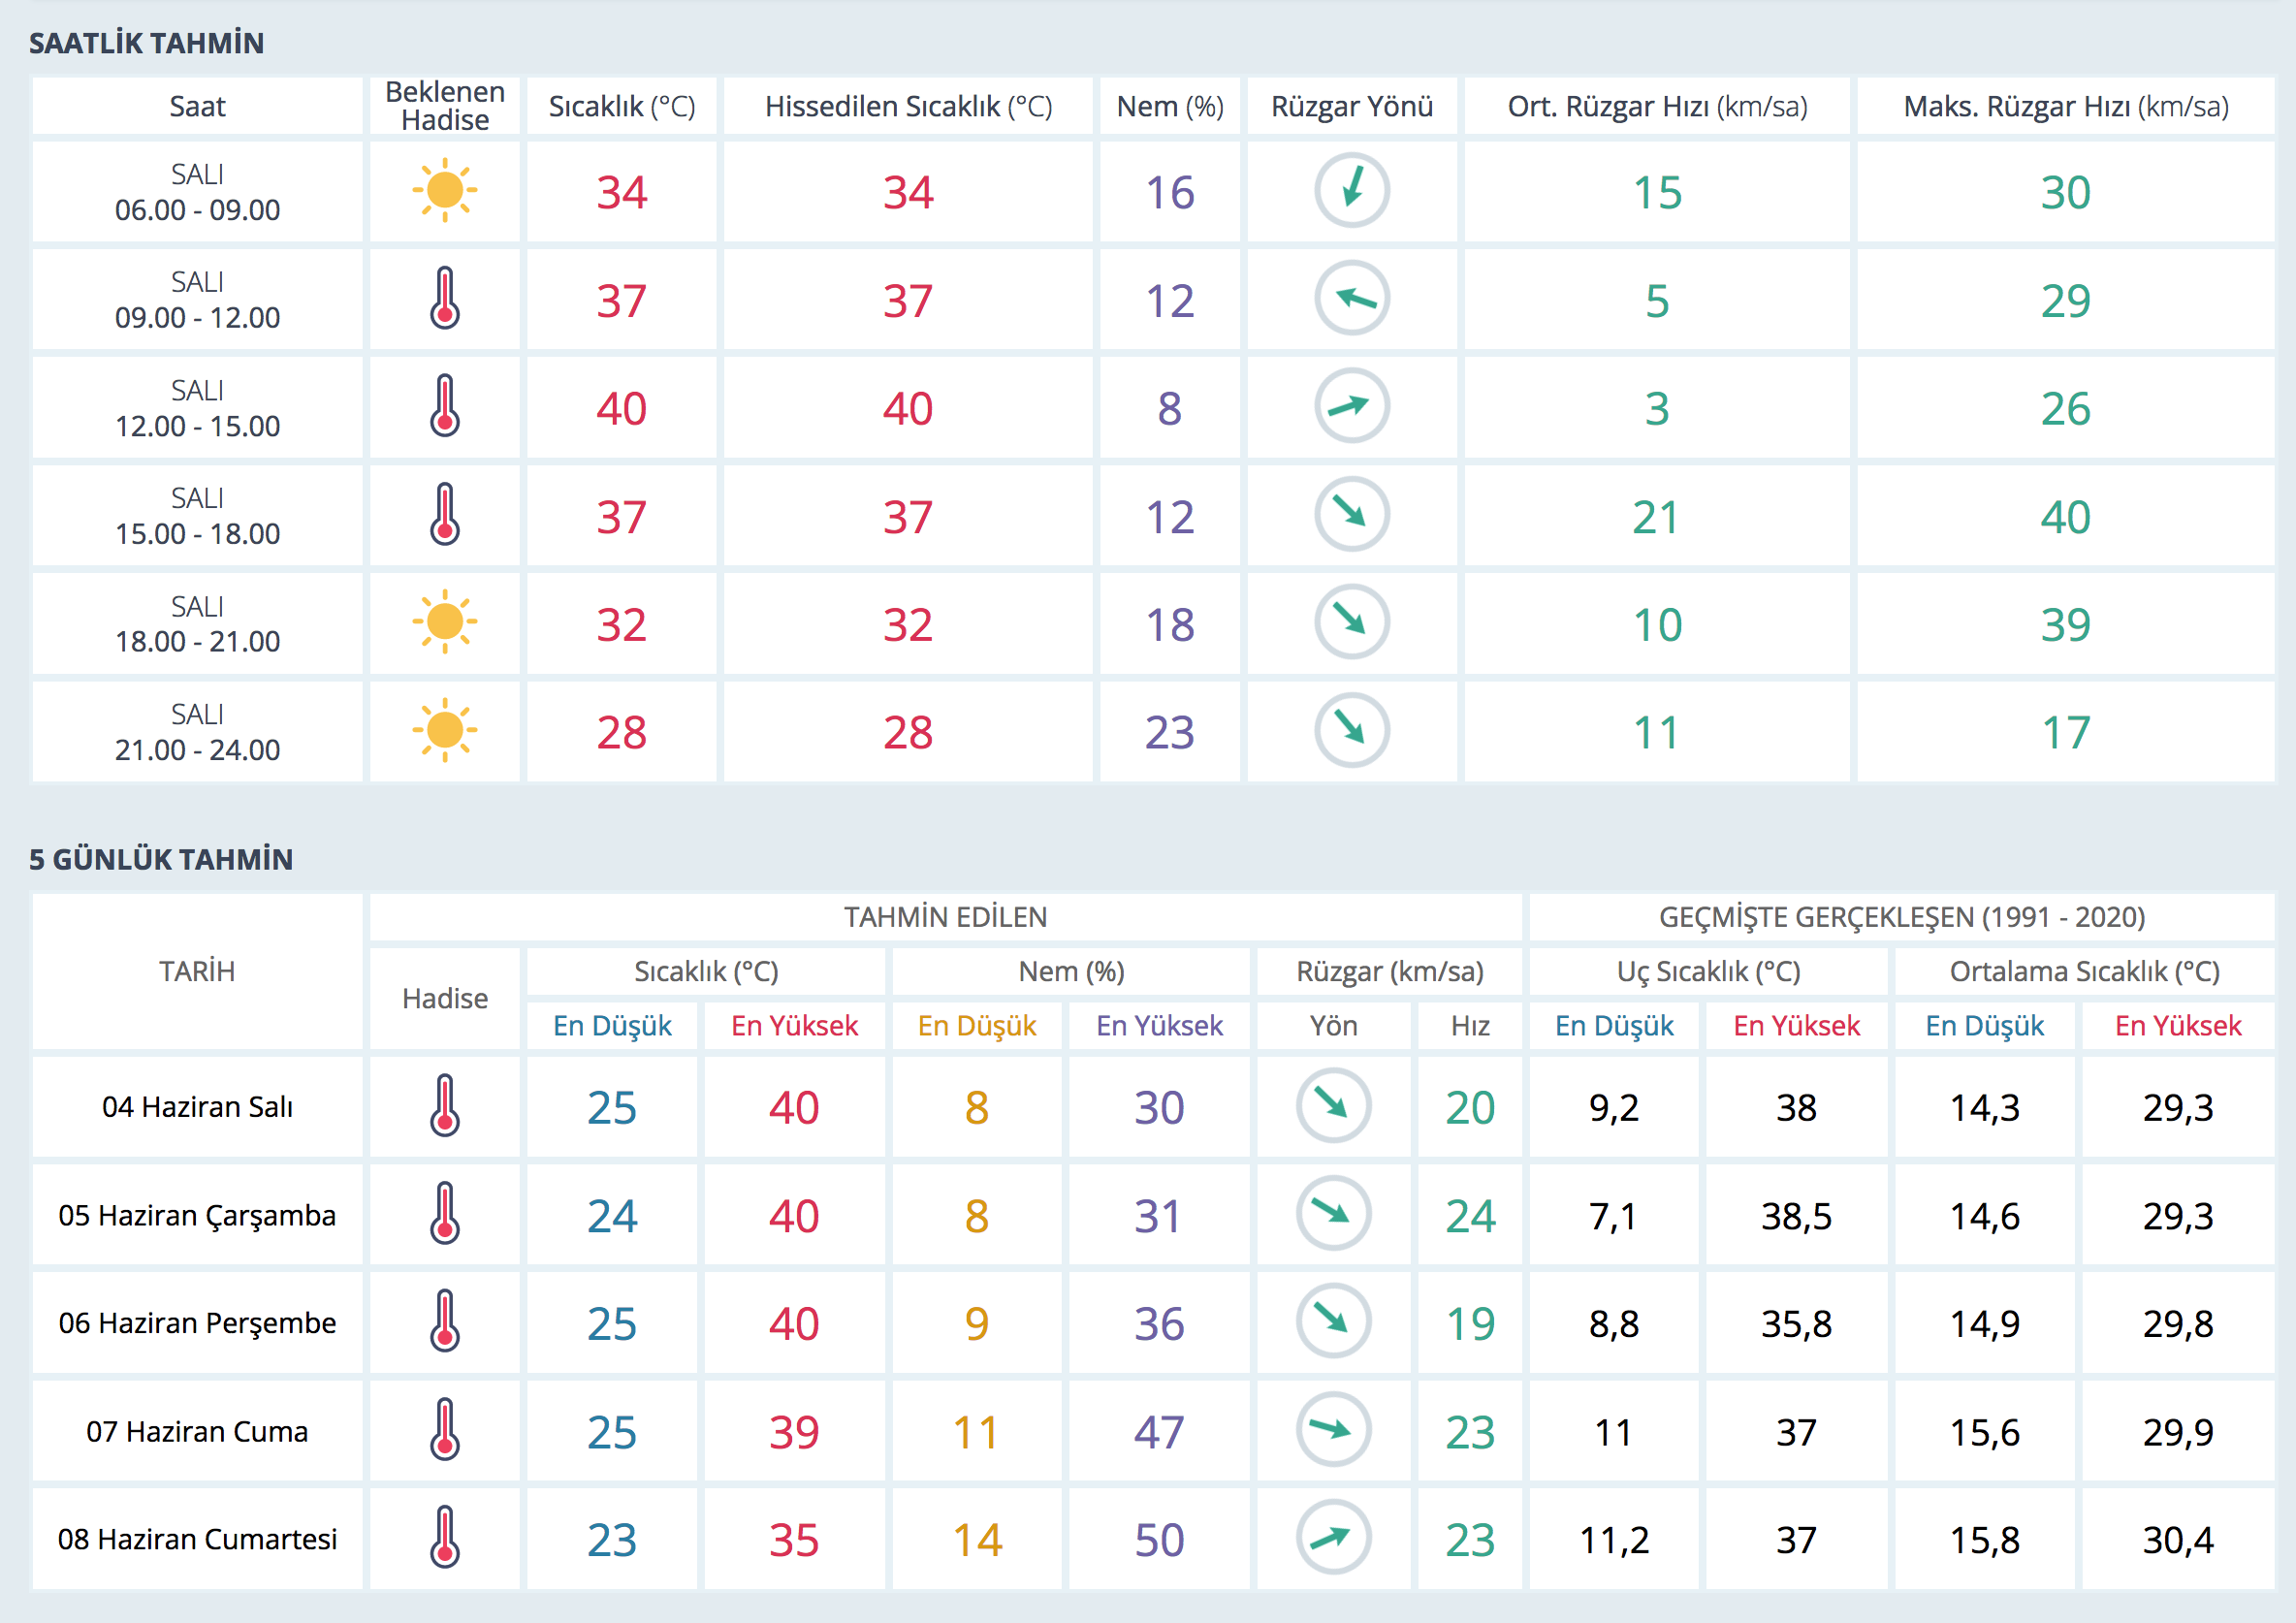Click the wind direction icon for 15.00 - 18.00
The width and height of the screenshot is (2296, 1623).
pos(1351,514)
